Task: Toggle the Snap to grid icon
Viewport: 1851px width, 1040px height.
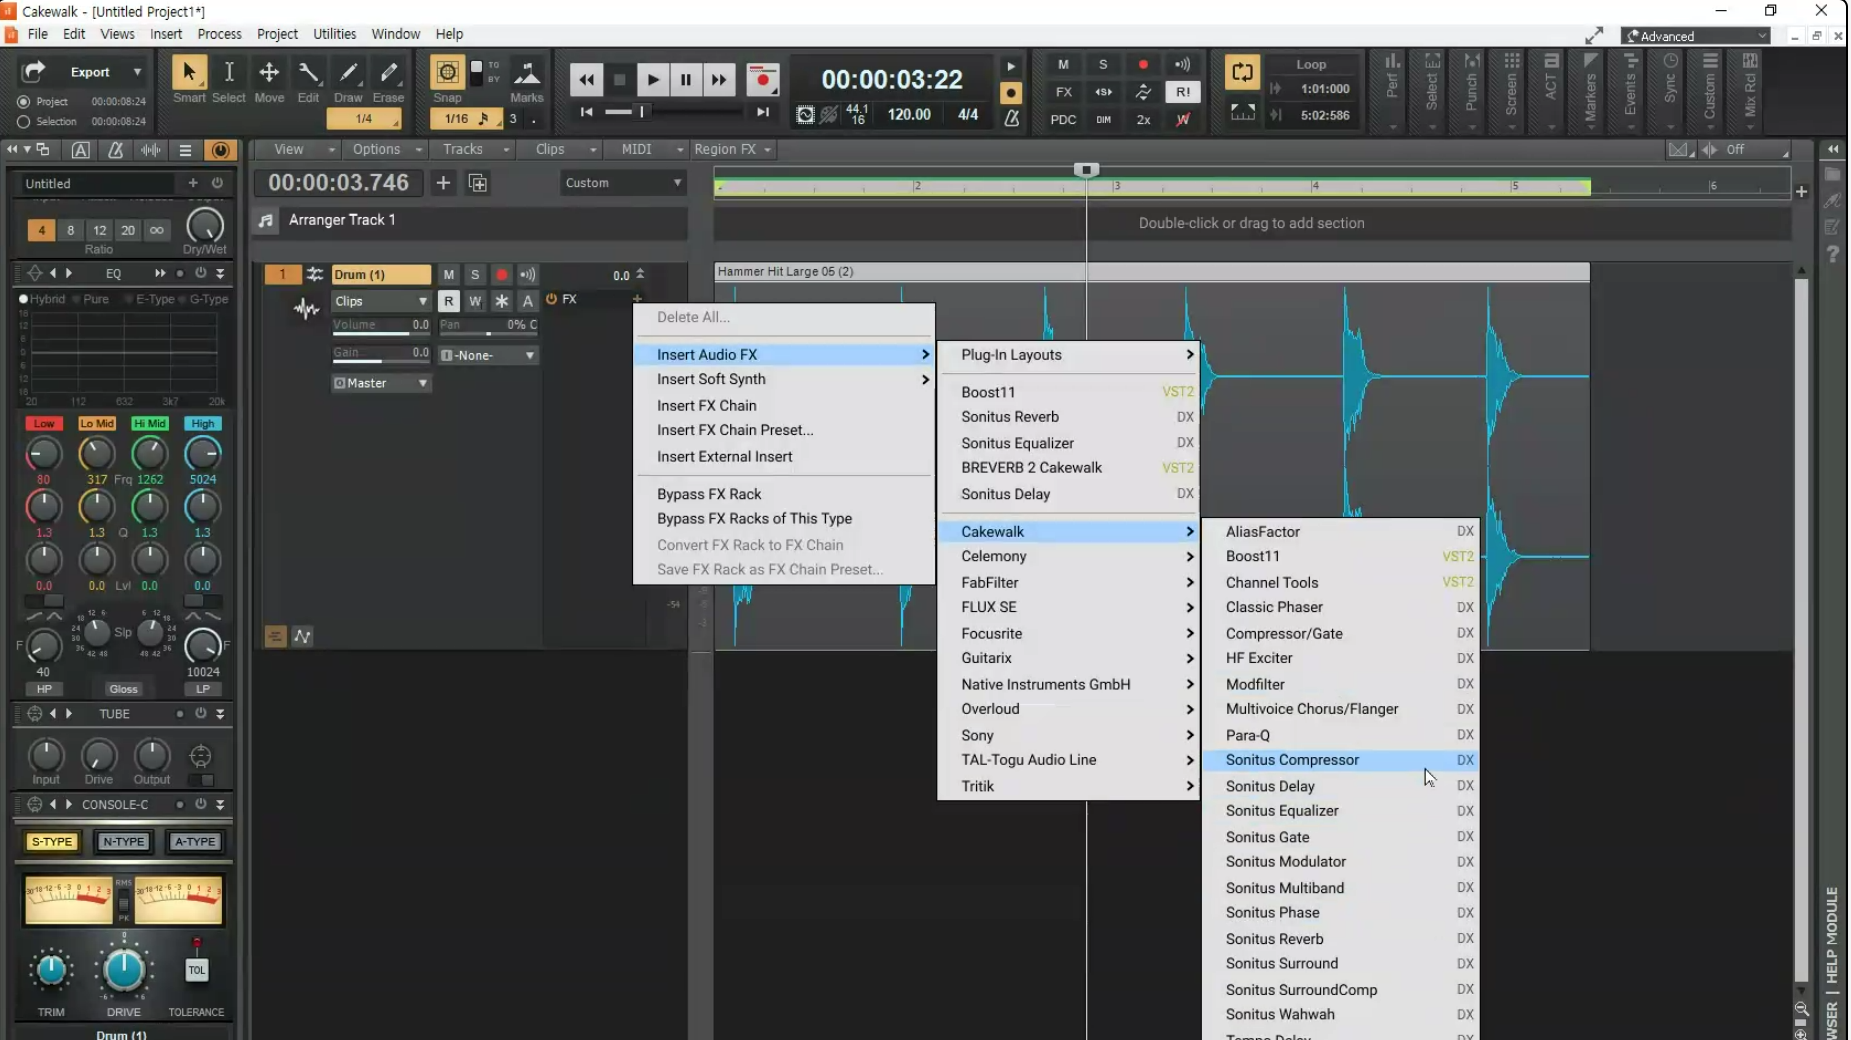Action: click(447, 73)
